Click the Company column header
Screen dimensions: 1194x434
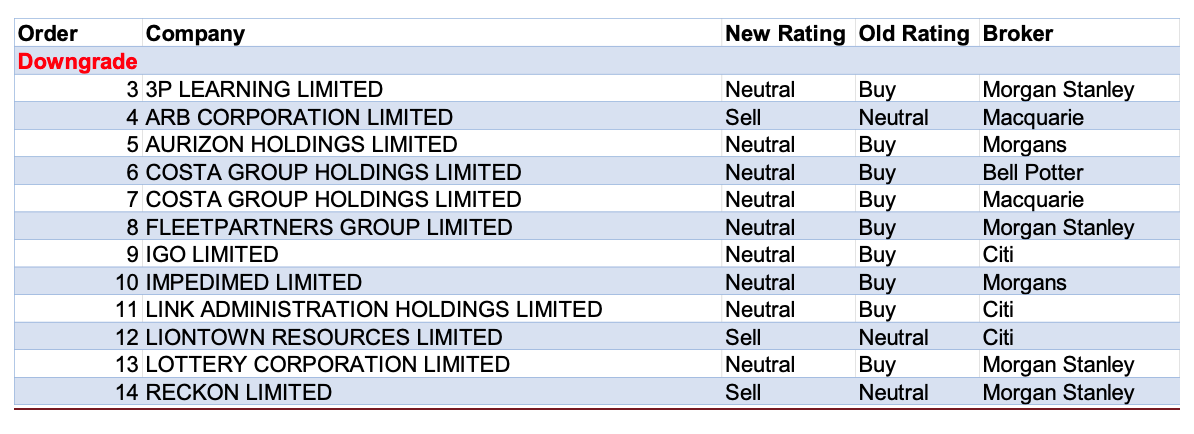pyautogui.click(x=195, y=34)
